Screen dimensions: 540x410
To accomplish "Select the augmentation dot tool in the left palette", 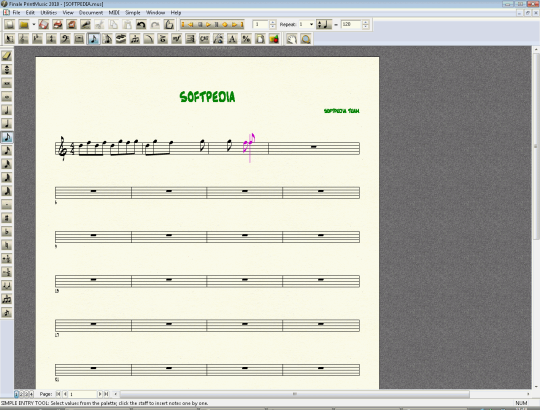I will click(x=7, y=204).
